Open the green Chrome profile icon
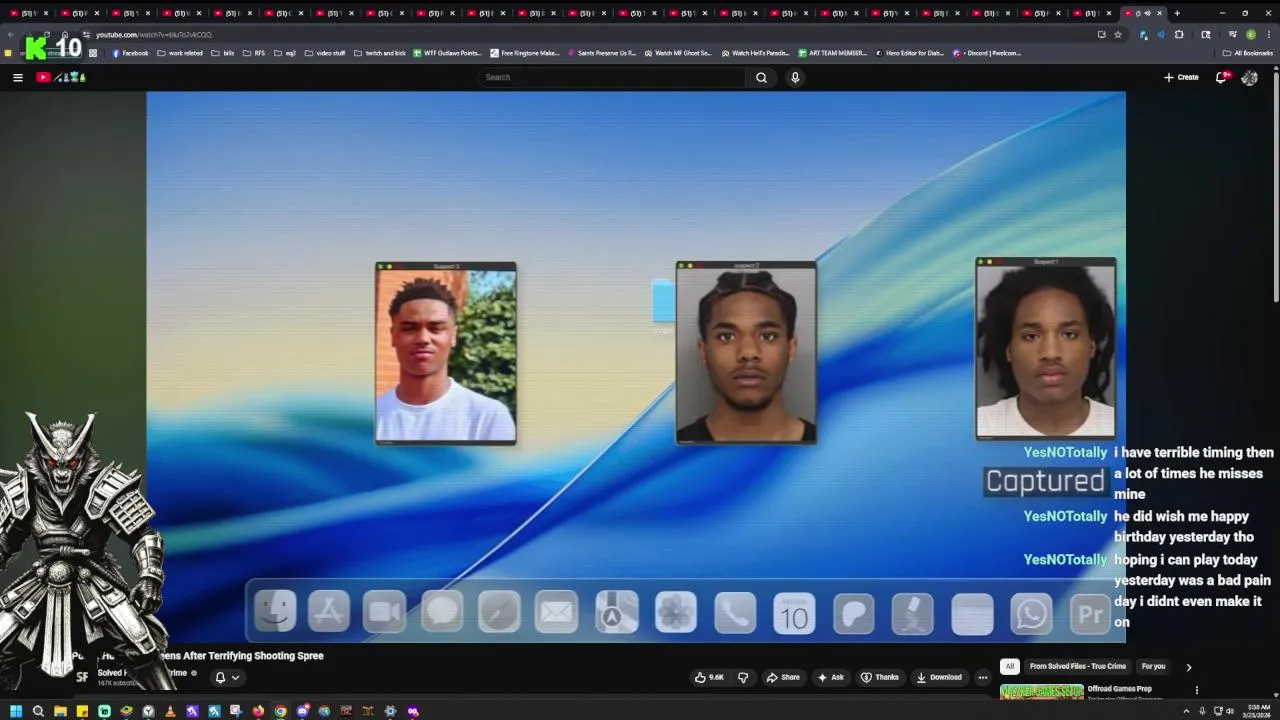Image resolution: width=1280 pixels, height=720 pixels. coord(1250,34)
